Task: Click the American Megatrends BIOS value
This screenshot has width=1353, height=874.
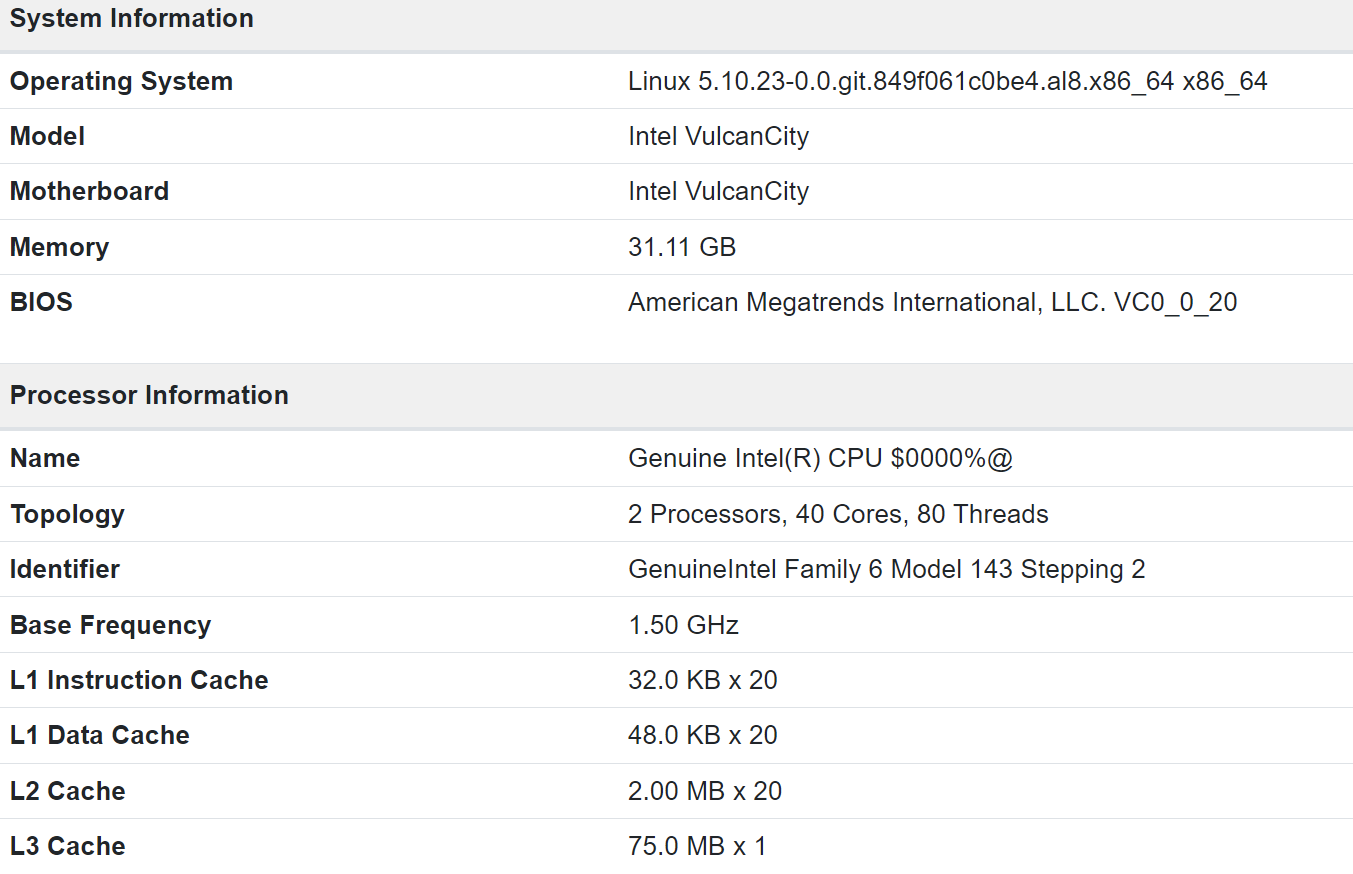Action: (932, 302)
